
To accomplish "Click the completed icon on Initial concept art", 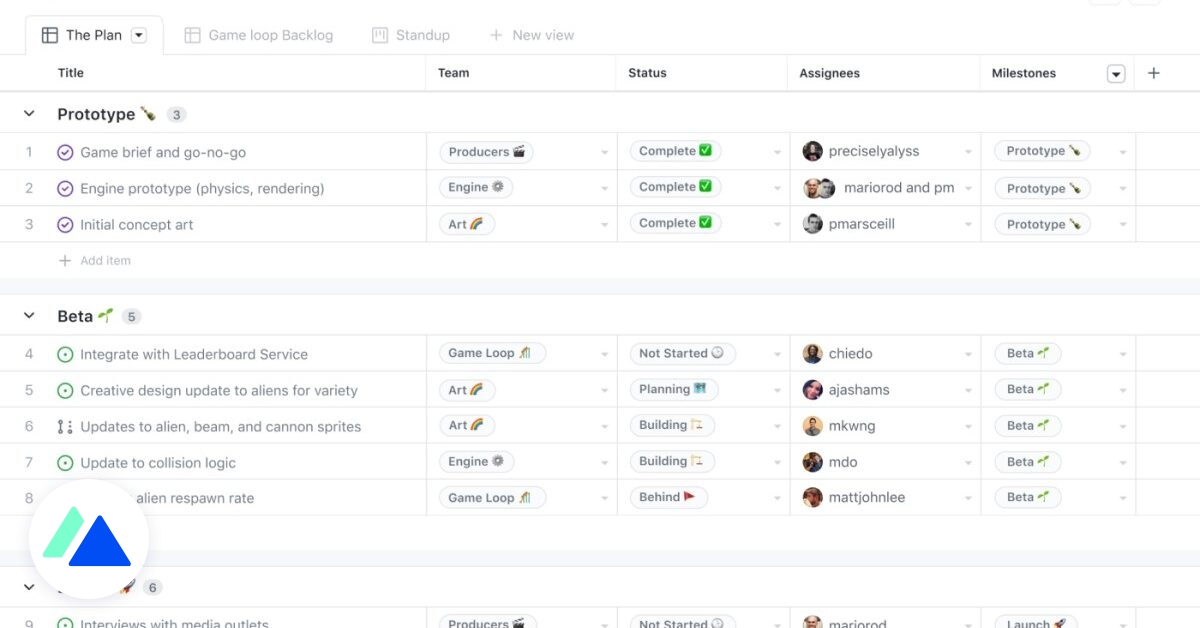I will 63,224.
